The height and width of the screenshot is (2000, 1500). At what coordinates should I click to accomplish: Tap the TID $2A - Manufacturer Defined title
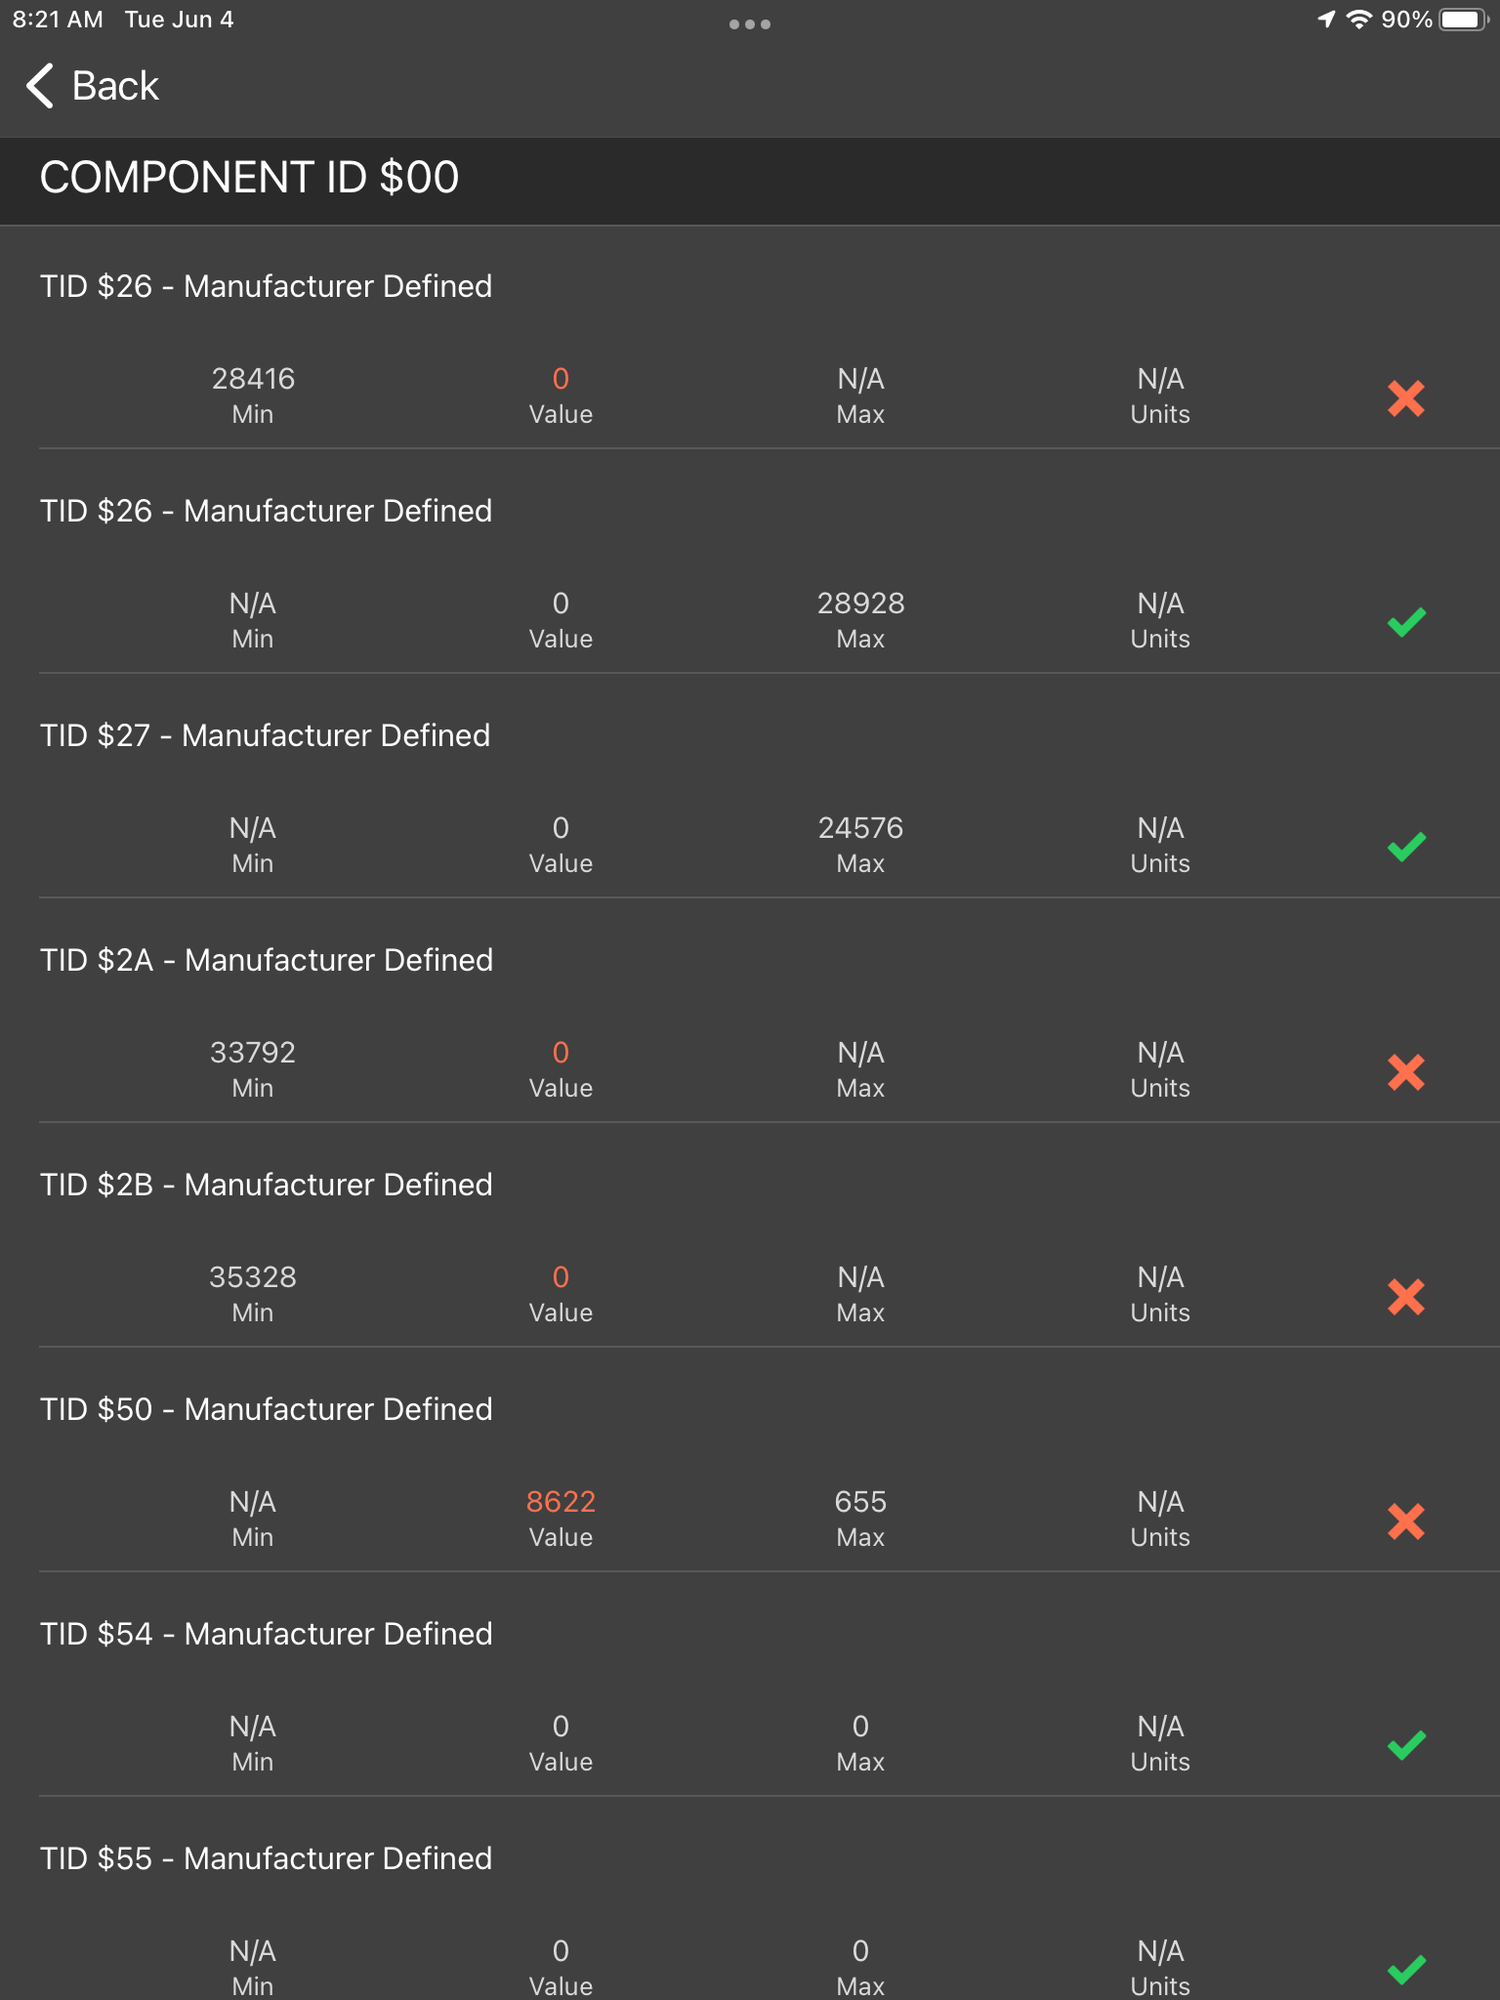266,960
